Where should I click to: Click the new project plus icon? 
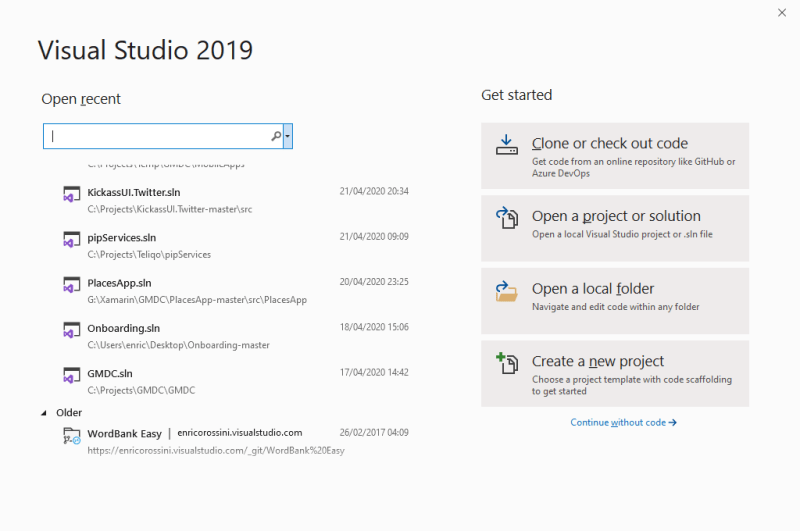[507, 363]
